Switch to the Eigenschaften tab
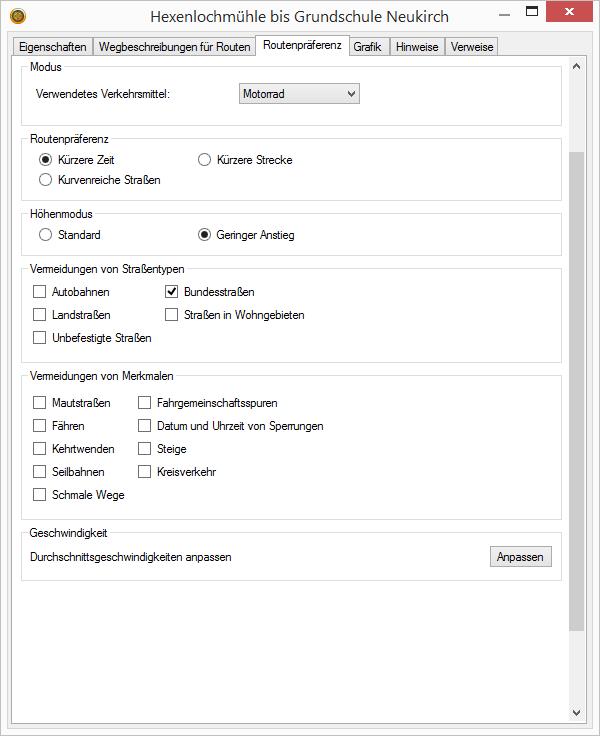This screenshot has width=600, height=736. point(53,47)
